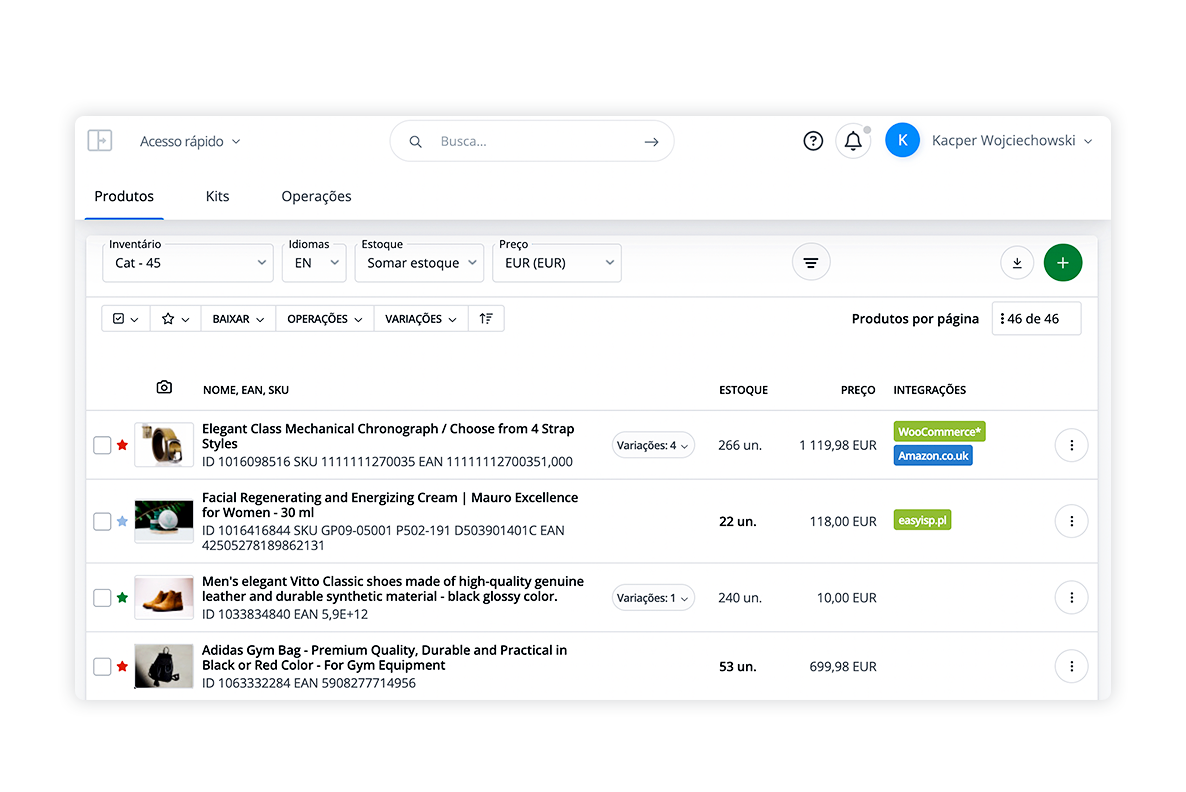The height and width of the screenshot is (792, 1186).
Task: Toggle red star on Elegant Class Chronograph
Action: pyautogui.click(x=123, y=445)
